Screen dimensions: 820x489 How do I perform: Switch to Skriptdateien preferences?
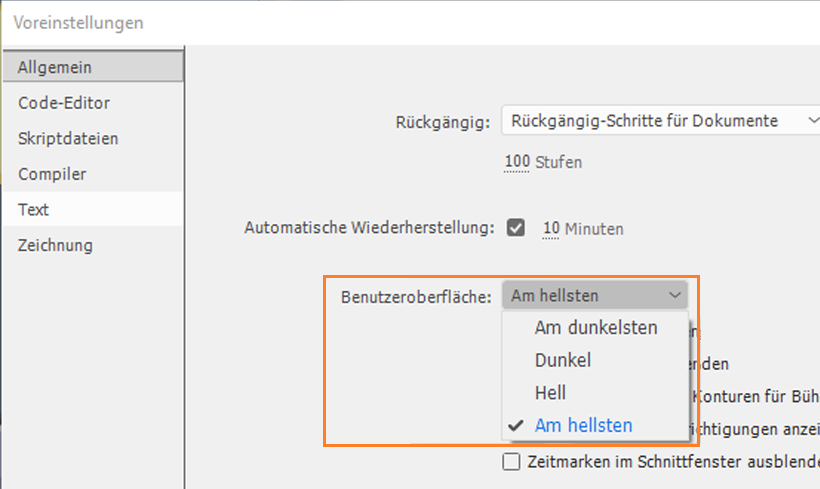tap(68, 138)
